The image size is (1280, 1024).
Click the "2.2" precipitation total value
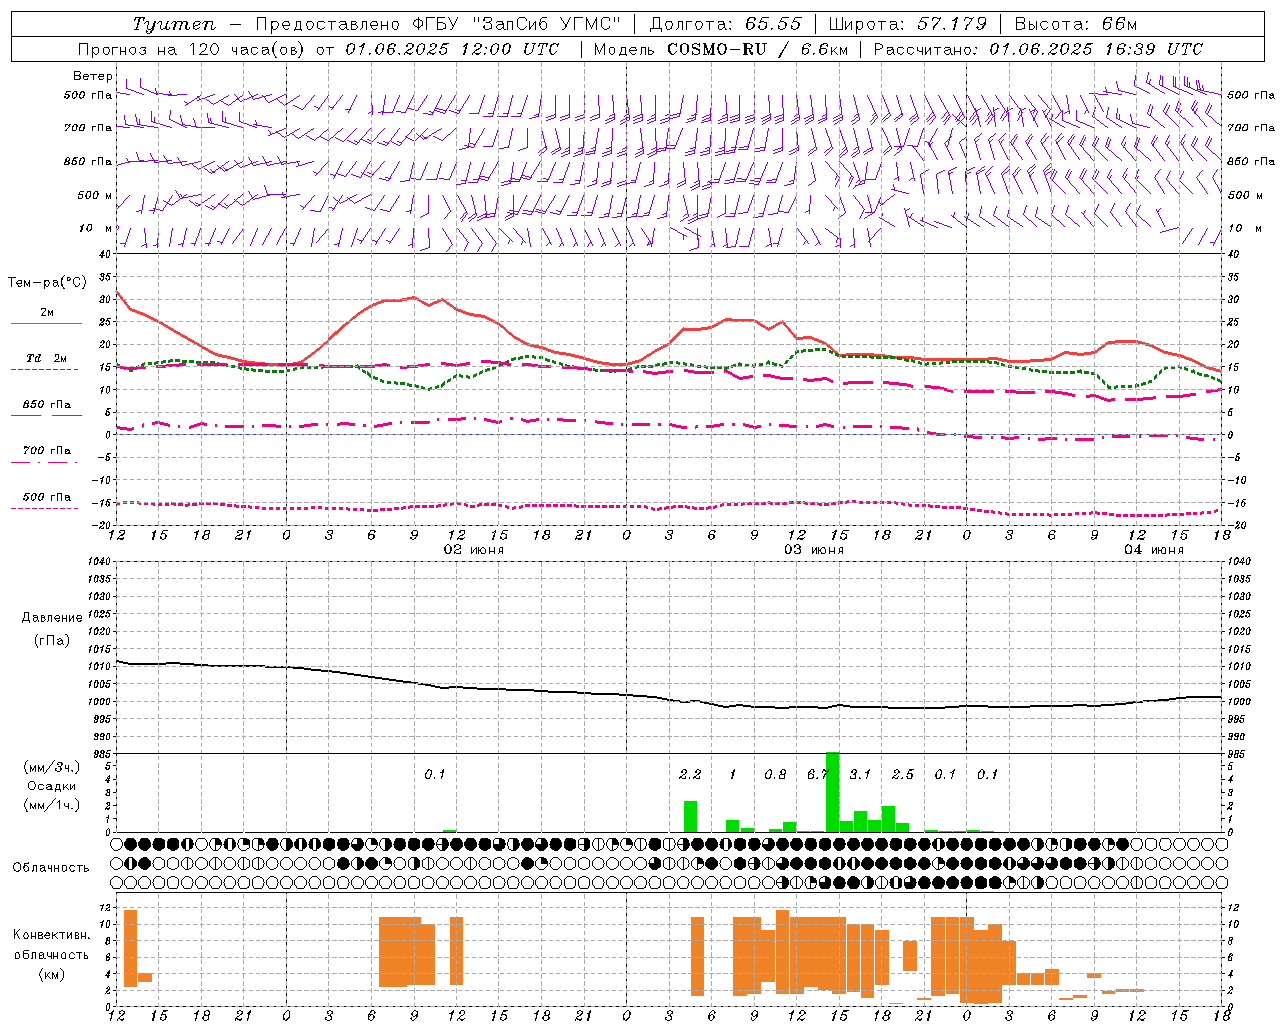pyautogui.click(x=690, y=774)
